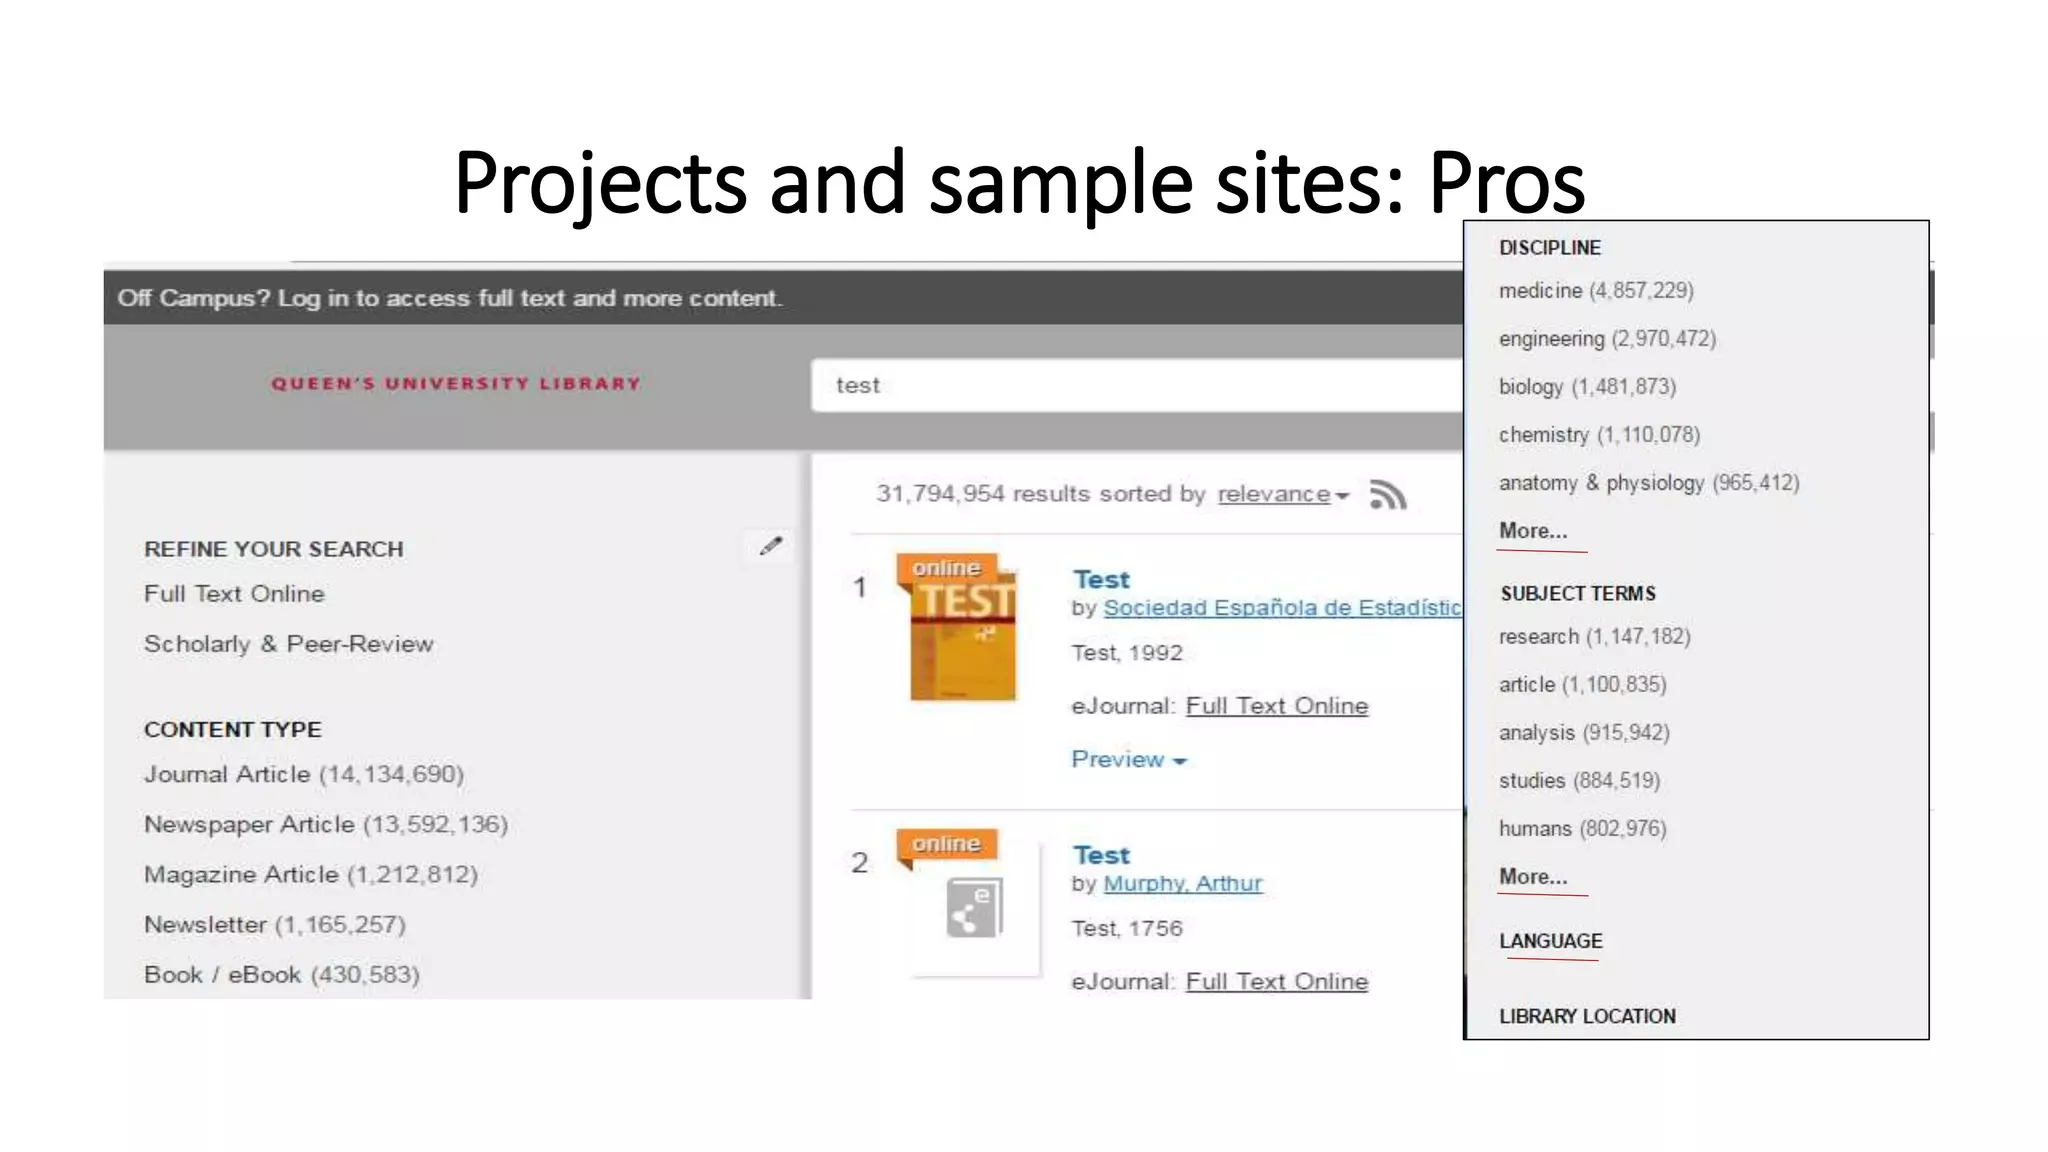Click the Subject Terms facet heading
2048x1152 pixels.
[1578, 593]
